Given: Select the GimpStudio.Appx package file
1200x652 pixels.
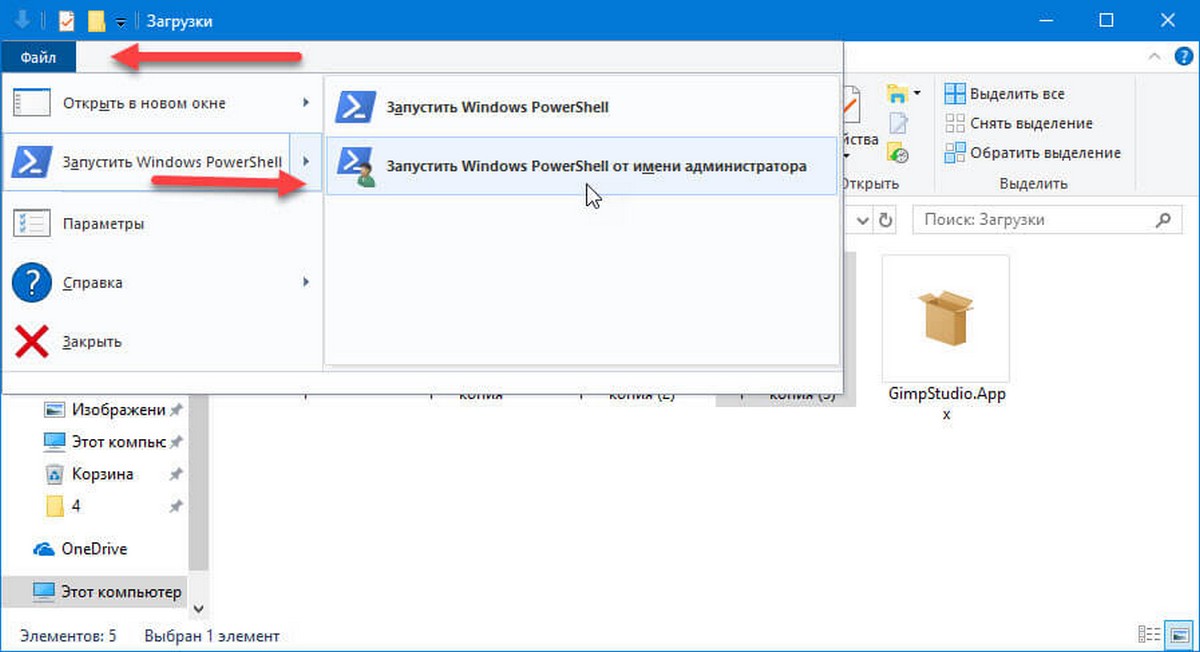Looking at the screenshot, I should pyautogui.click(x=945, y=340).
